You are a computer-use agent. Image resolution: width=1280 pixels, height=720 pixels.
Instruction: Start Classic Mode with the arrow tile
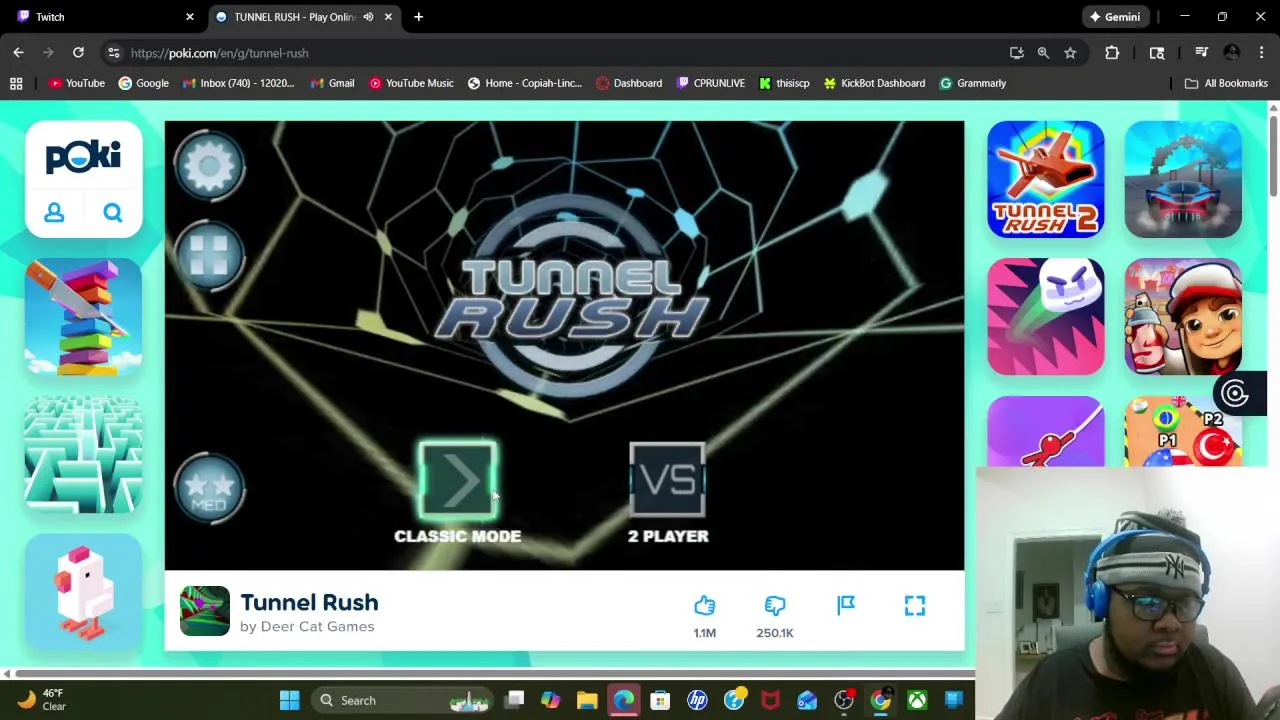[458, 481]
